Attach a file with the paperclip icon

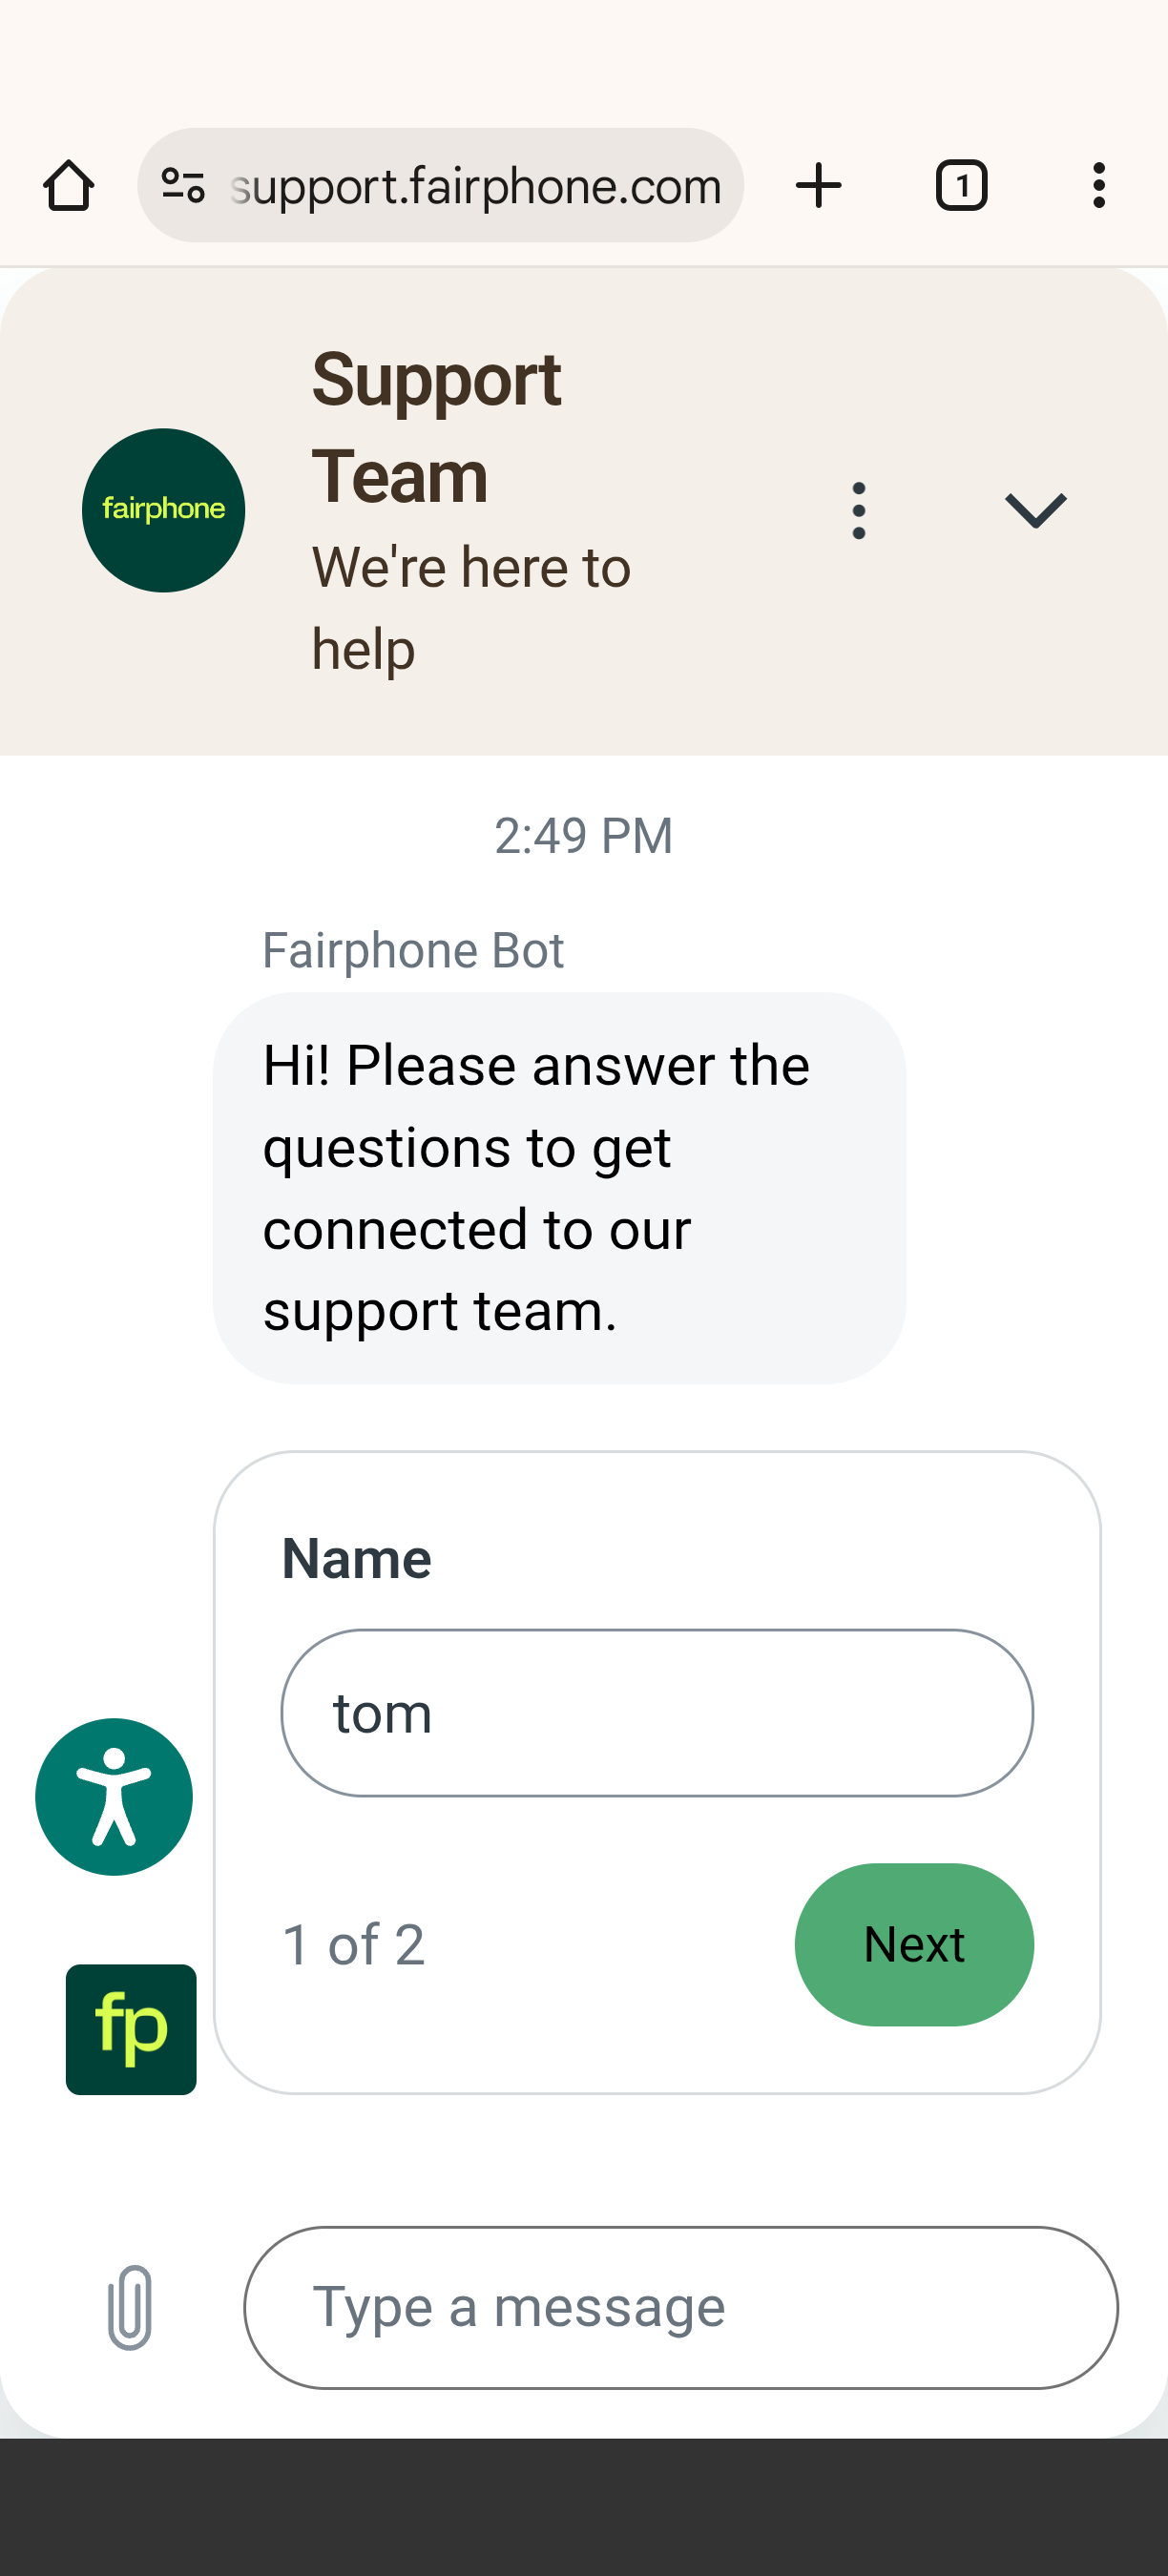point(130,2308)
